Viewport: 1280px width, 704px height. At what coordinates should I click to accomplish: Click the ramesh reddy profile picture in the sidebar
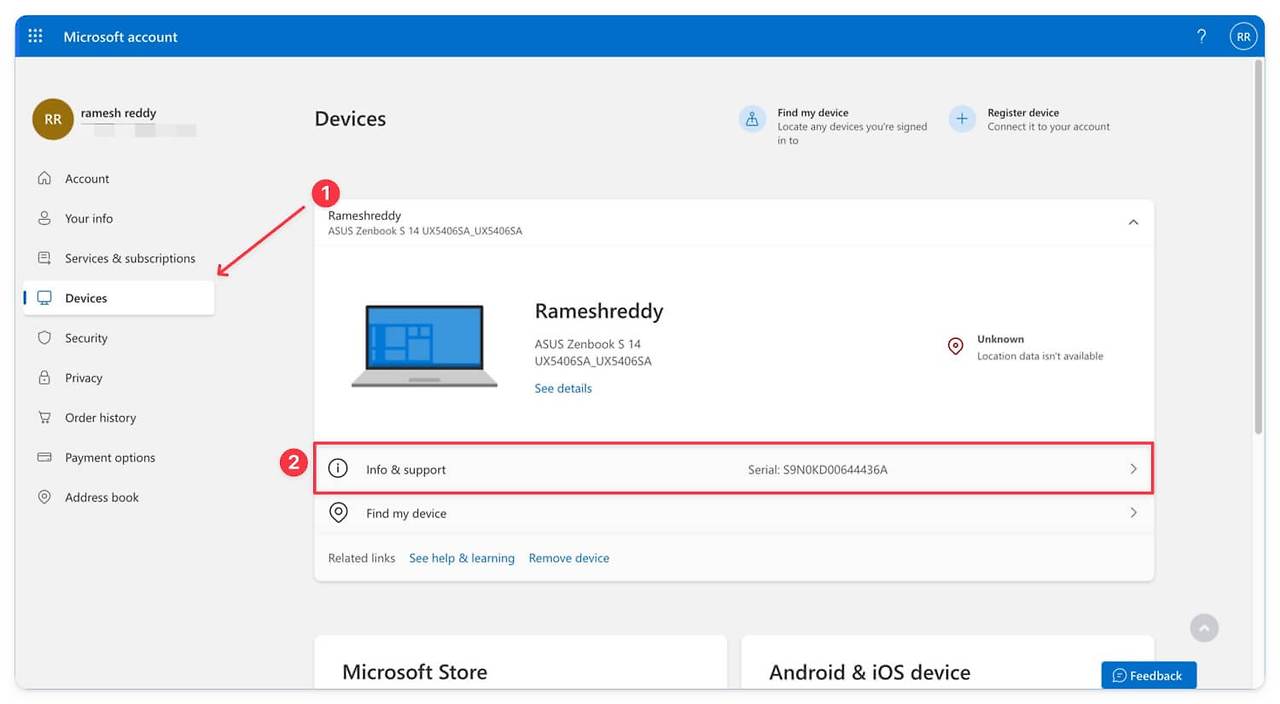[53, 119]
